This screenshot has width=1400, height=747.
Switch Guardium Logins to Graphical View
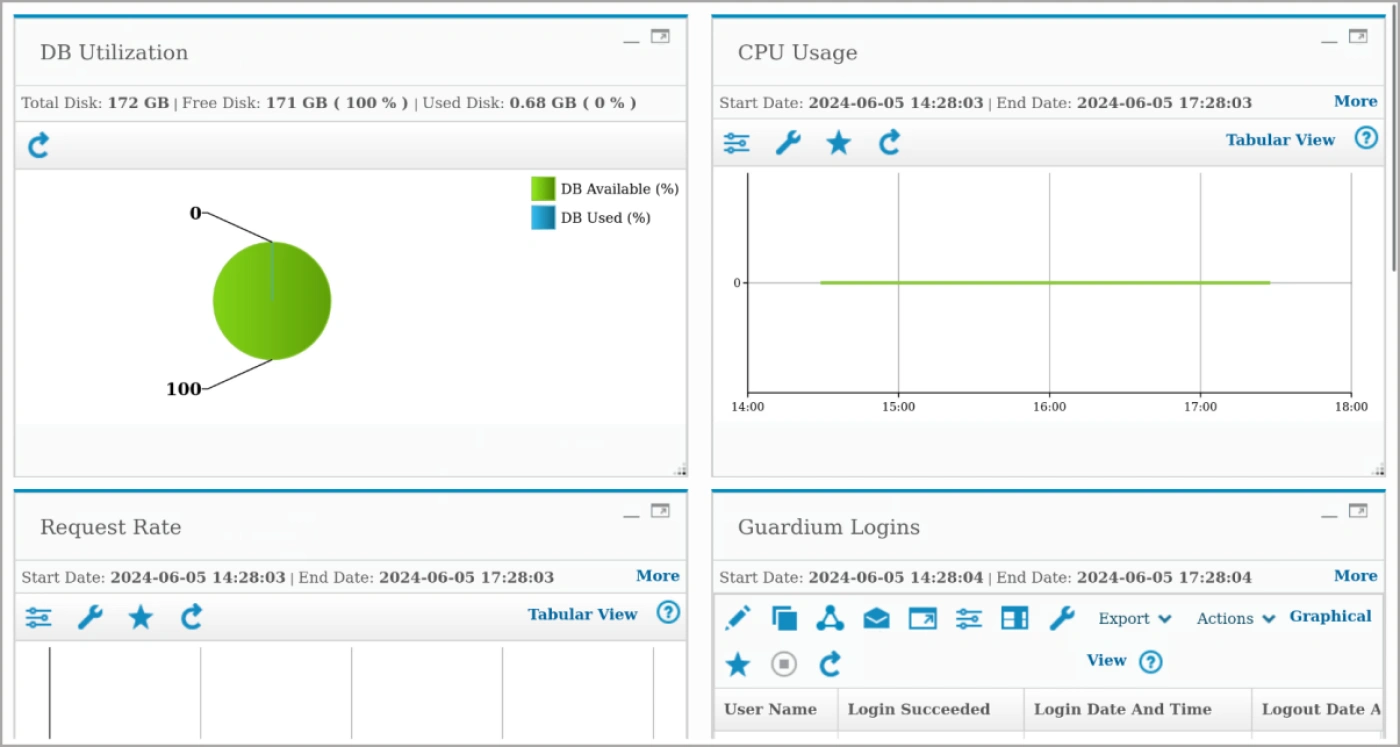1330,616
